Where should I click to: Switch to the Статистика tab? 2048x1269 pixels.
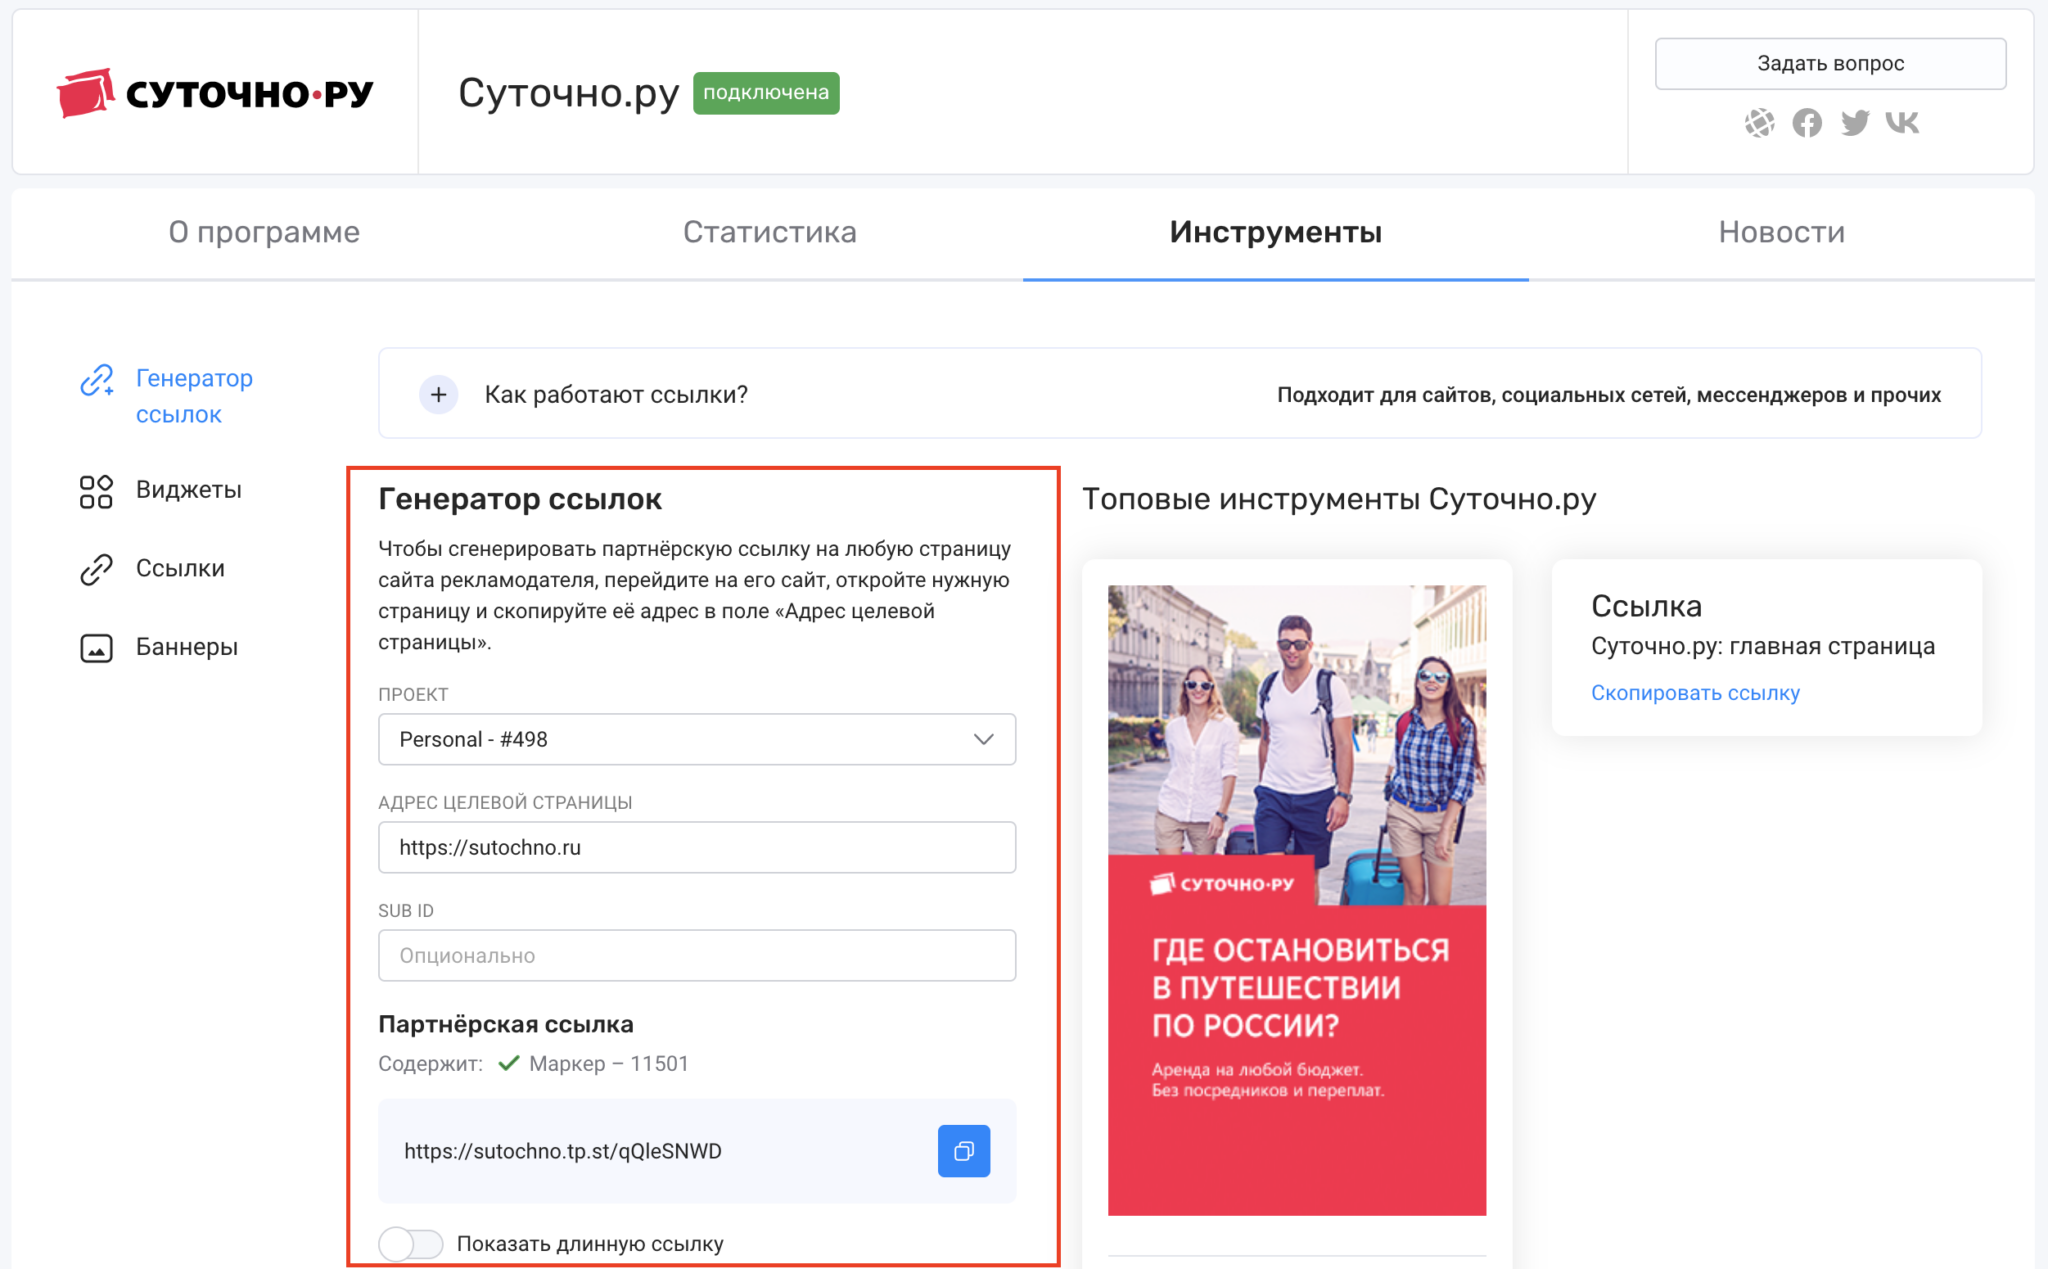tap(769, 233)
